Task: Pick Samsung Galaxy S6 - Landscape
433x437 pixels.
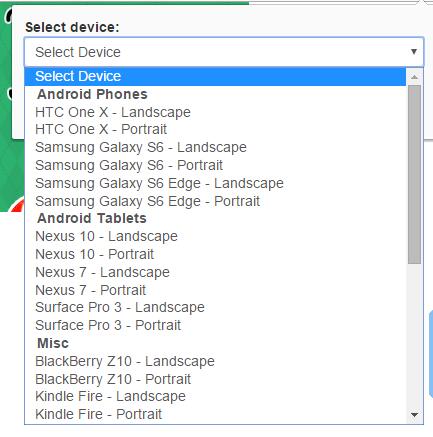Action: tap(215, 147)
